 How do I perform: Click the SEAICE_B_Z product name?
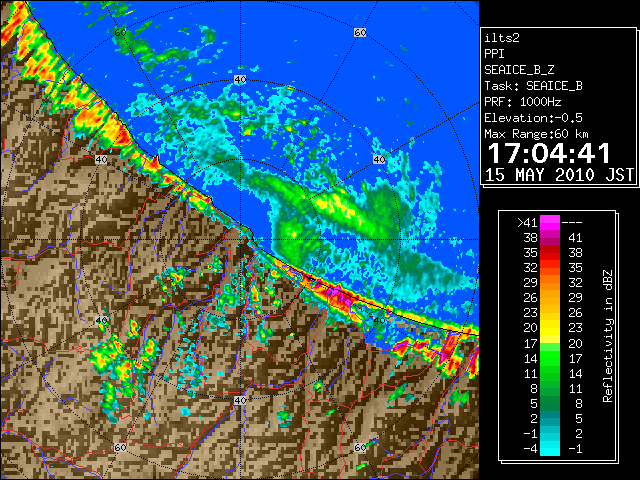tap(519, 70)
